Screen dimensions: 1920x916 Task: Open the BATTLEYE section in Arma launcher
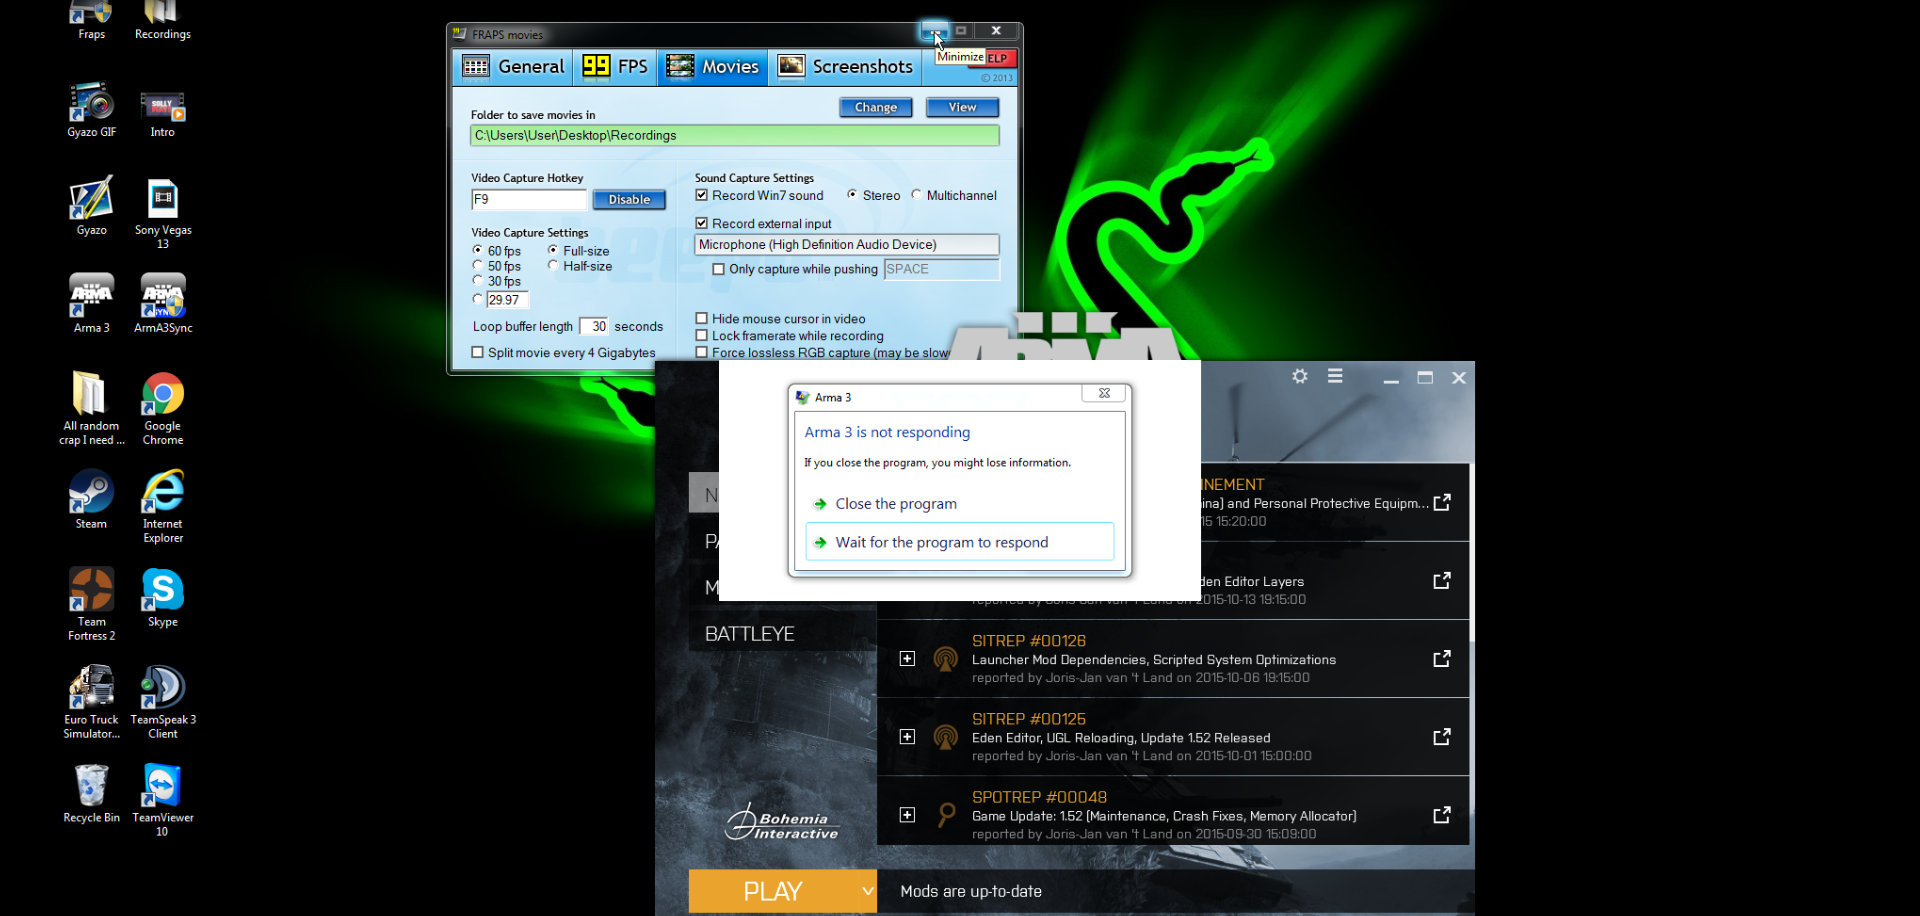click(750, 634)
